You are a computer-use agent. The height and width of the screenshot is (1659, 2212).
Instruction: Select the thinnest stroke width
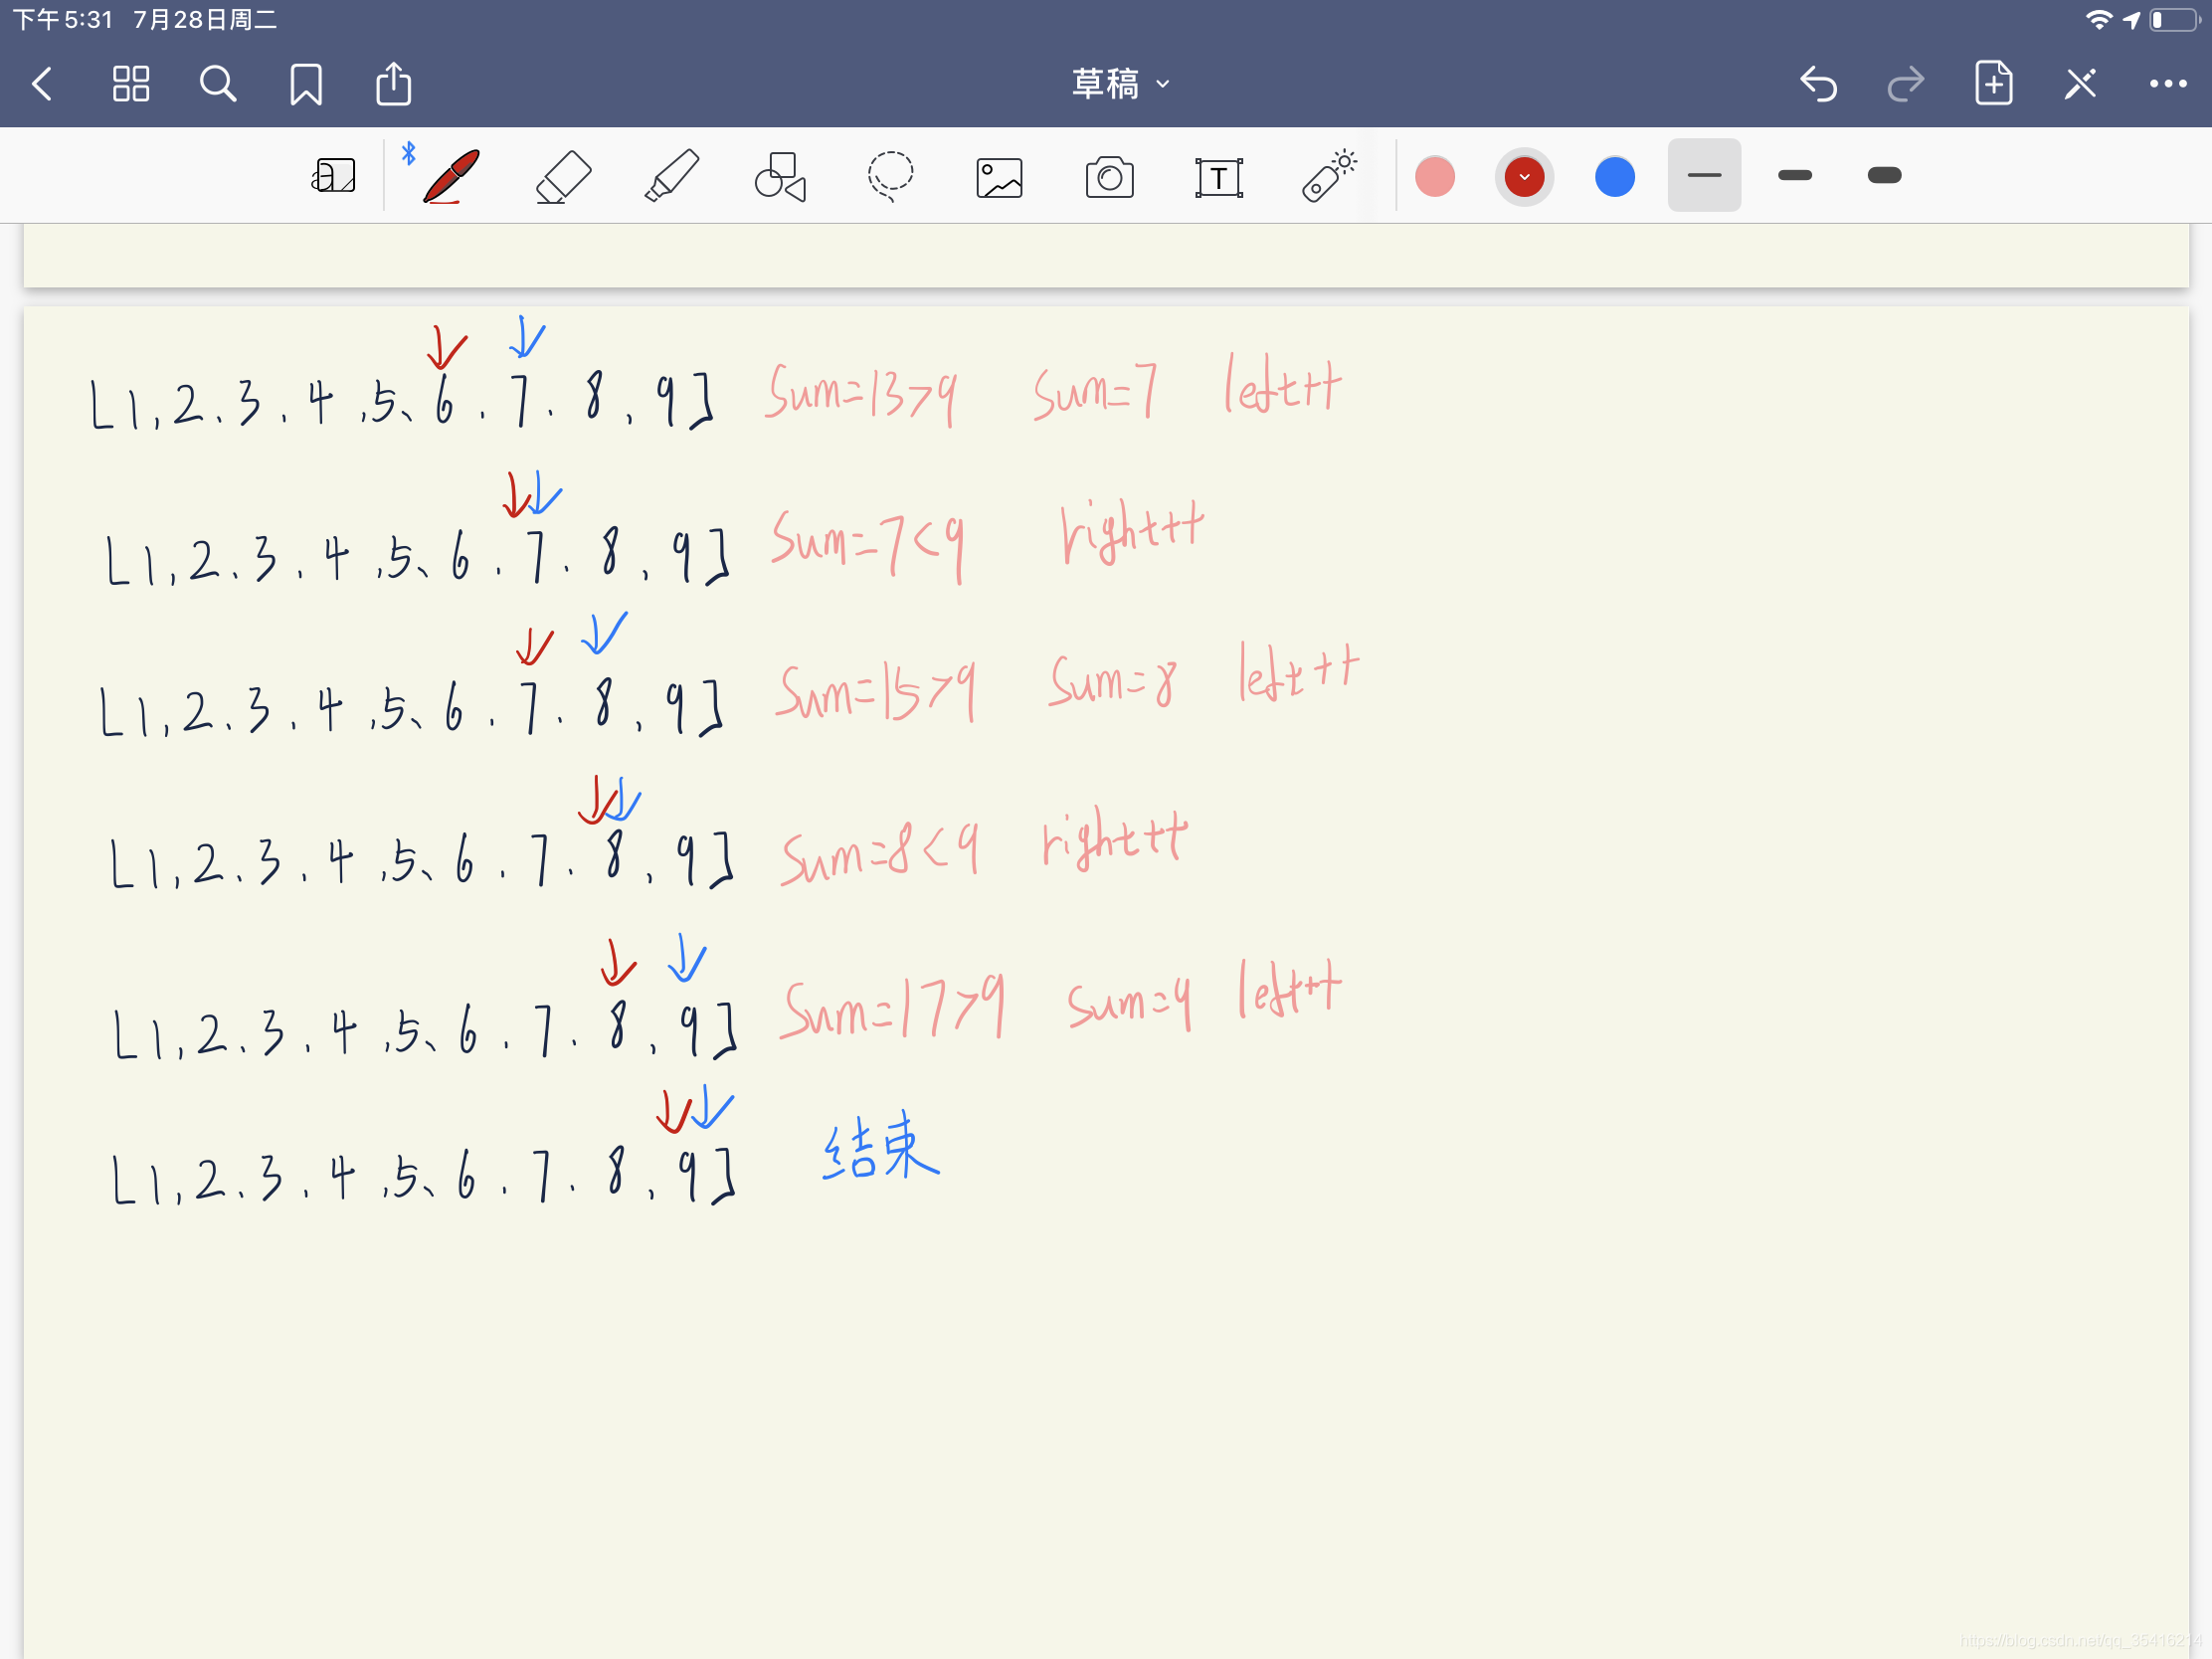coord(1704,175)
